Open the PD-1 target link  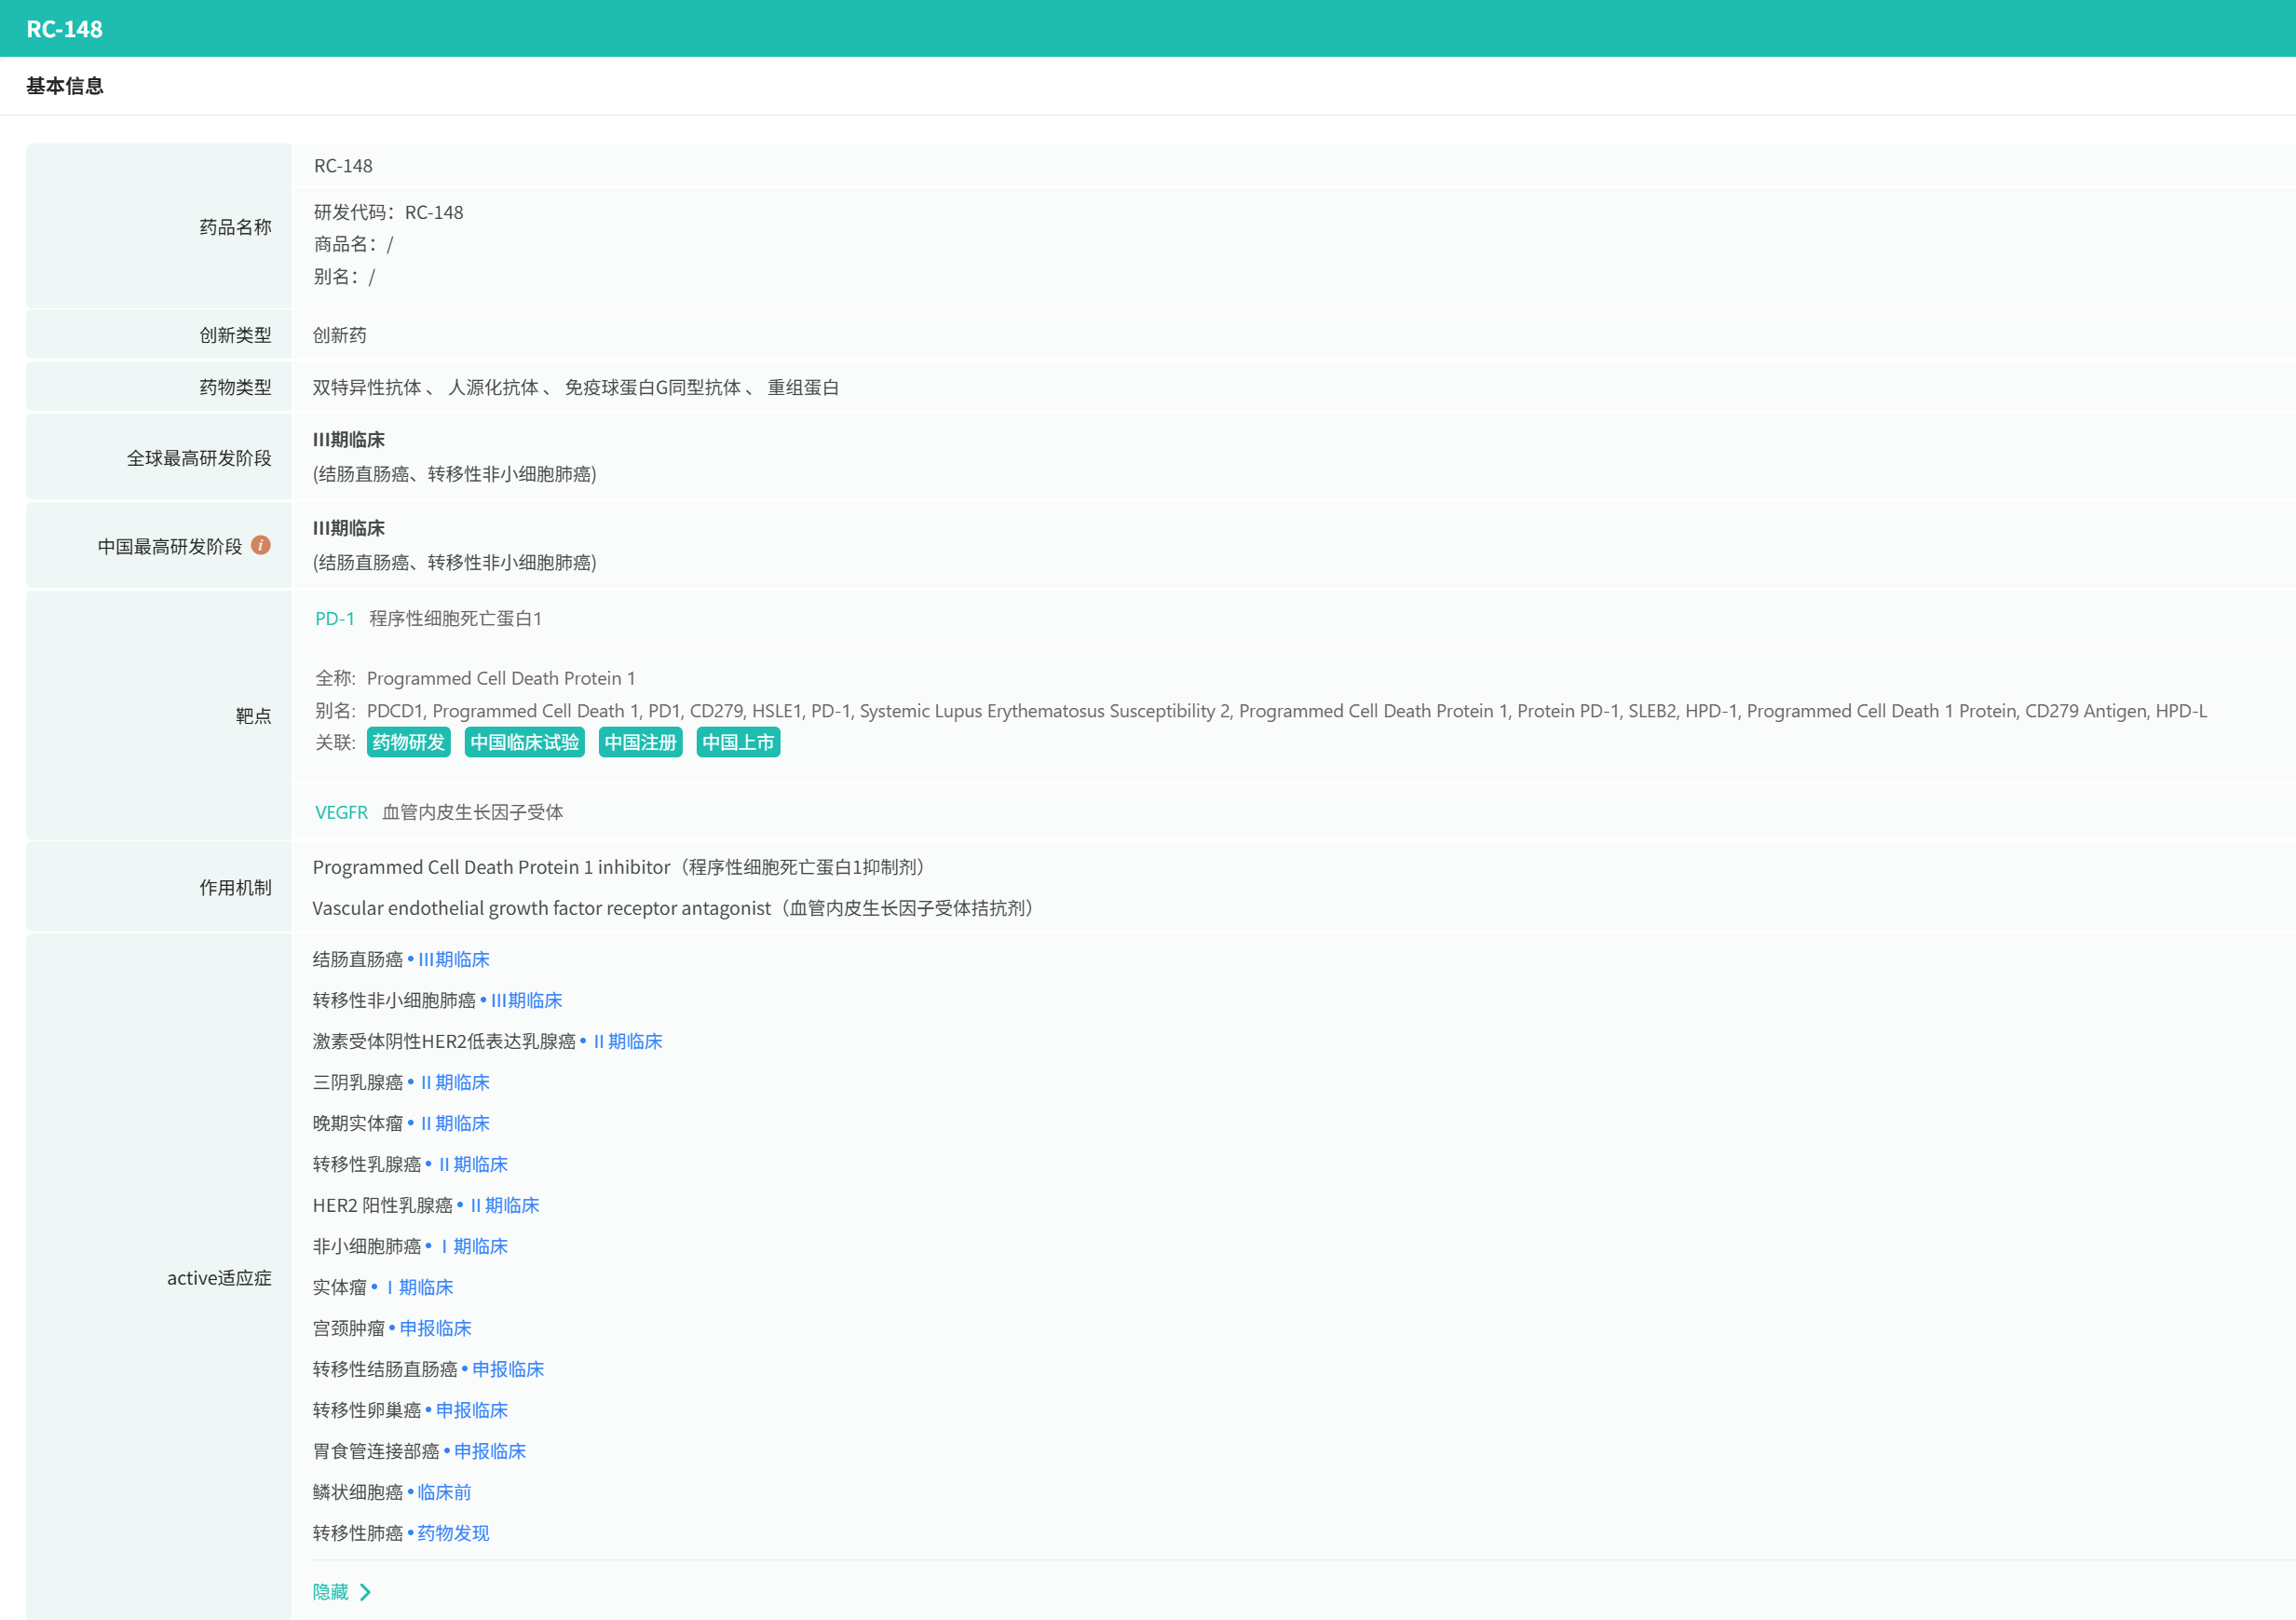pos(334,618)
